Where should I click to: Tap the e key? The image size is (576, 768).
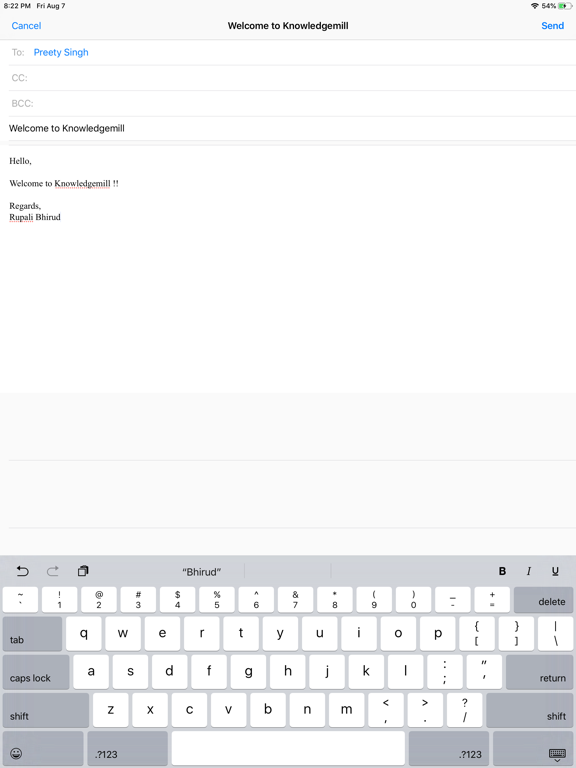162,633
